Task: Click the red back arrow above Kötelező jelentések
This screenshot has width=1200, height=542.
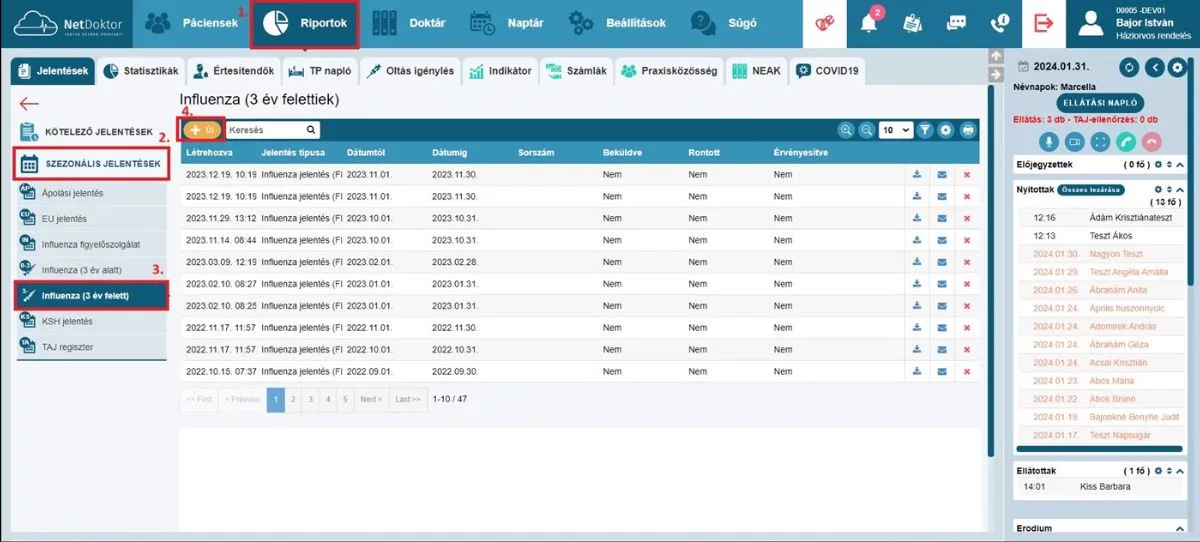Action: 29,103
